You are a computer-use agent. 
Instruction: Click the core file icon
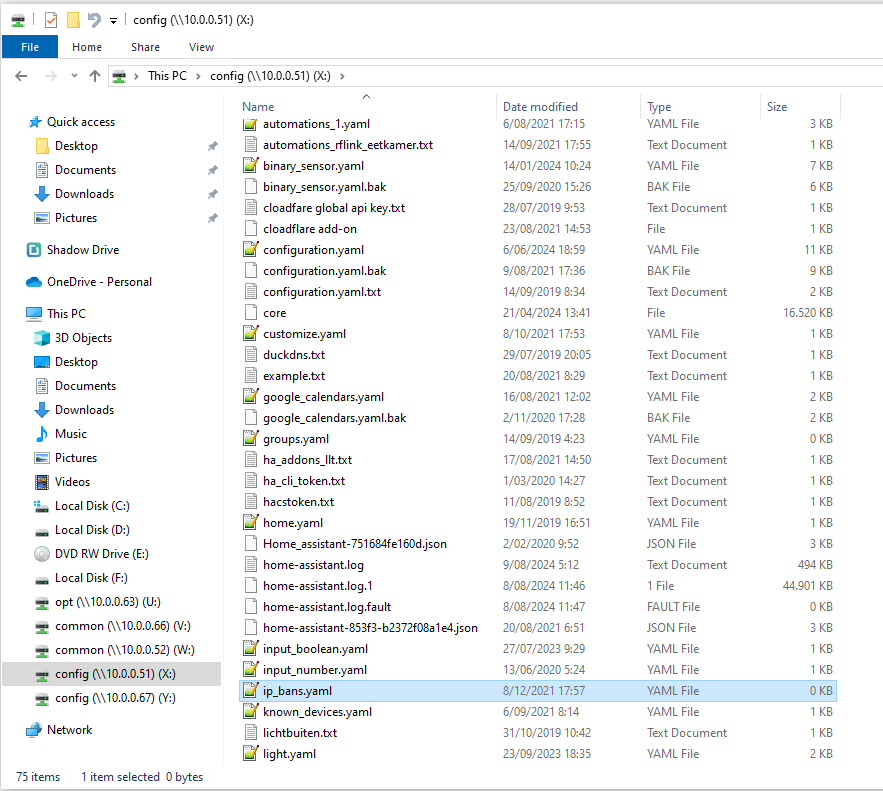(251, 312)
